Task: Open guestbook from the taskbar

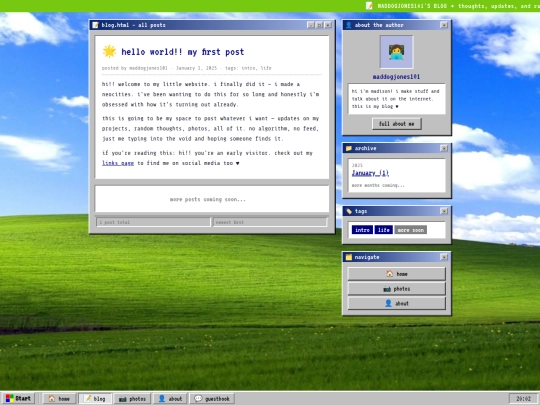Action: click(x=212, y=398)
